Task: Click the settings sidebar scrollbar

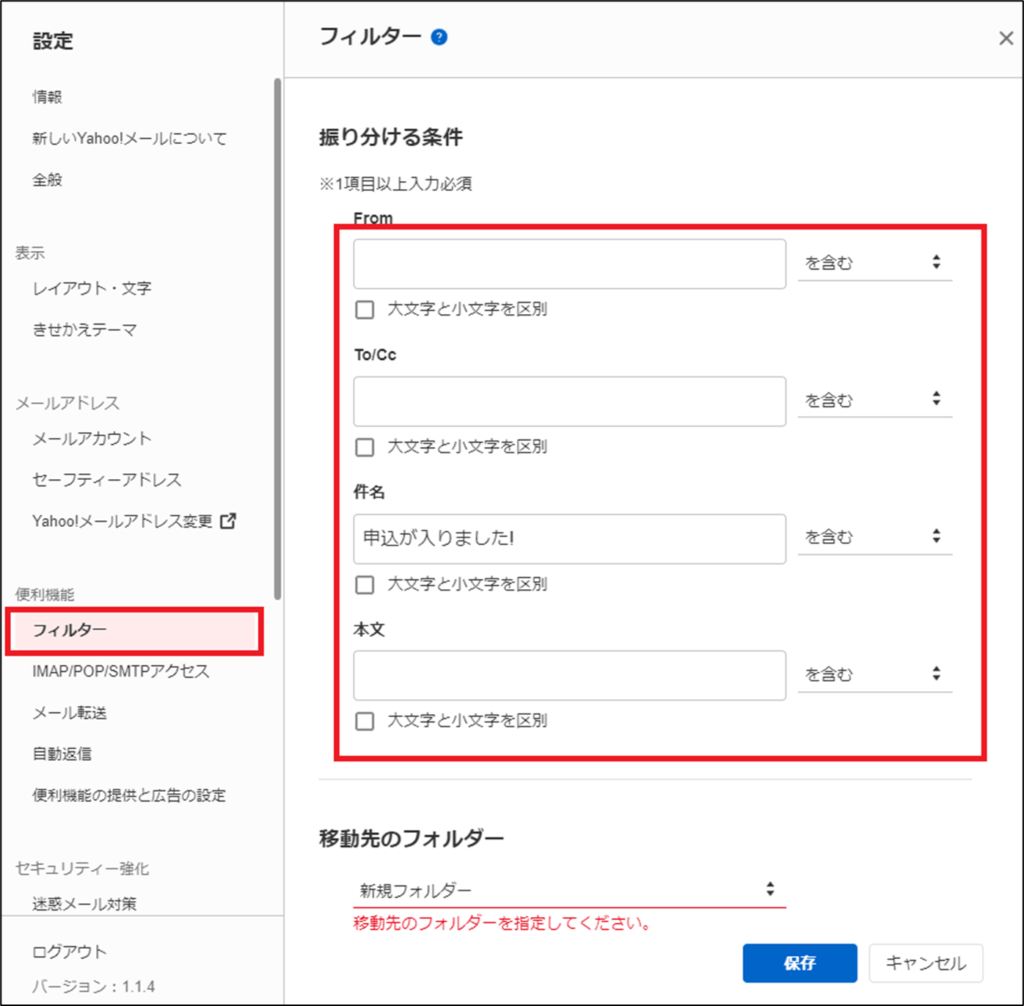Action: pos(278,338)
